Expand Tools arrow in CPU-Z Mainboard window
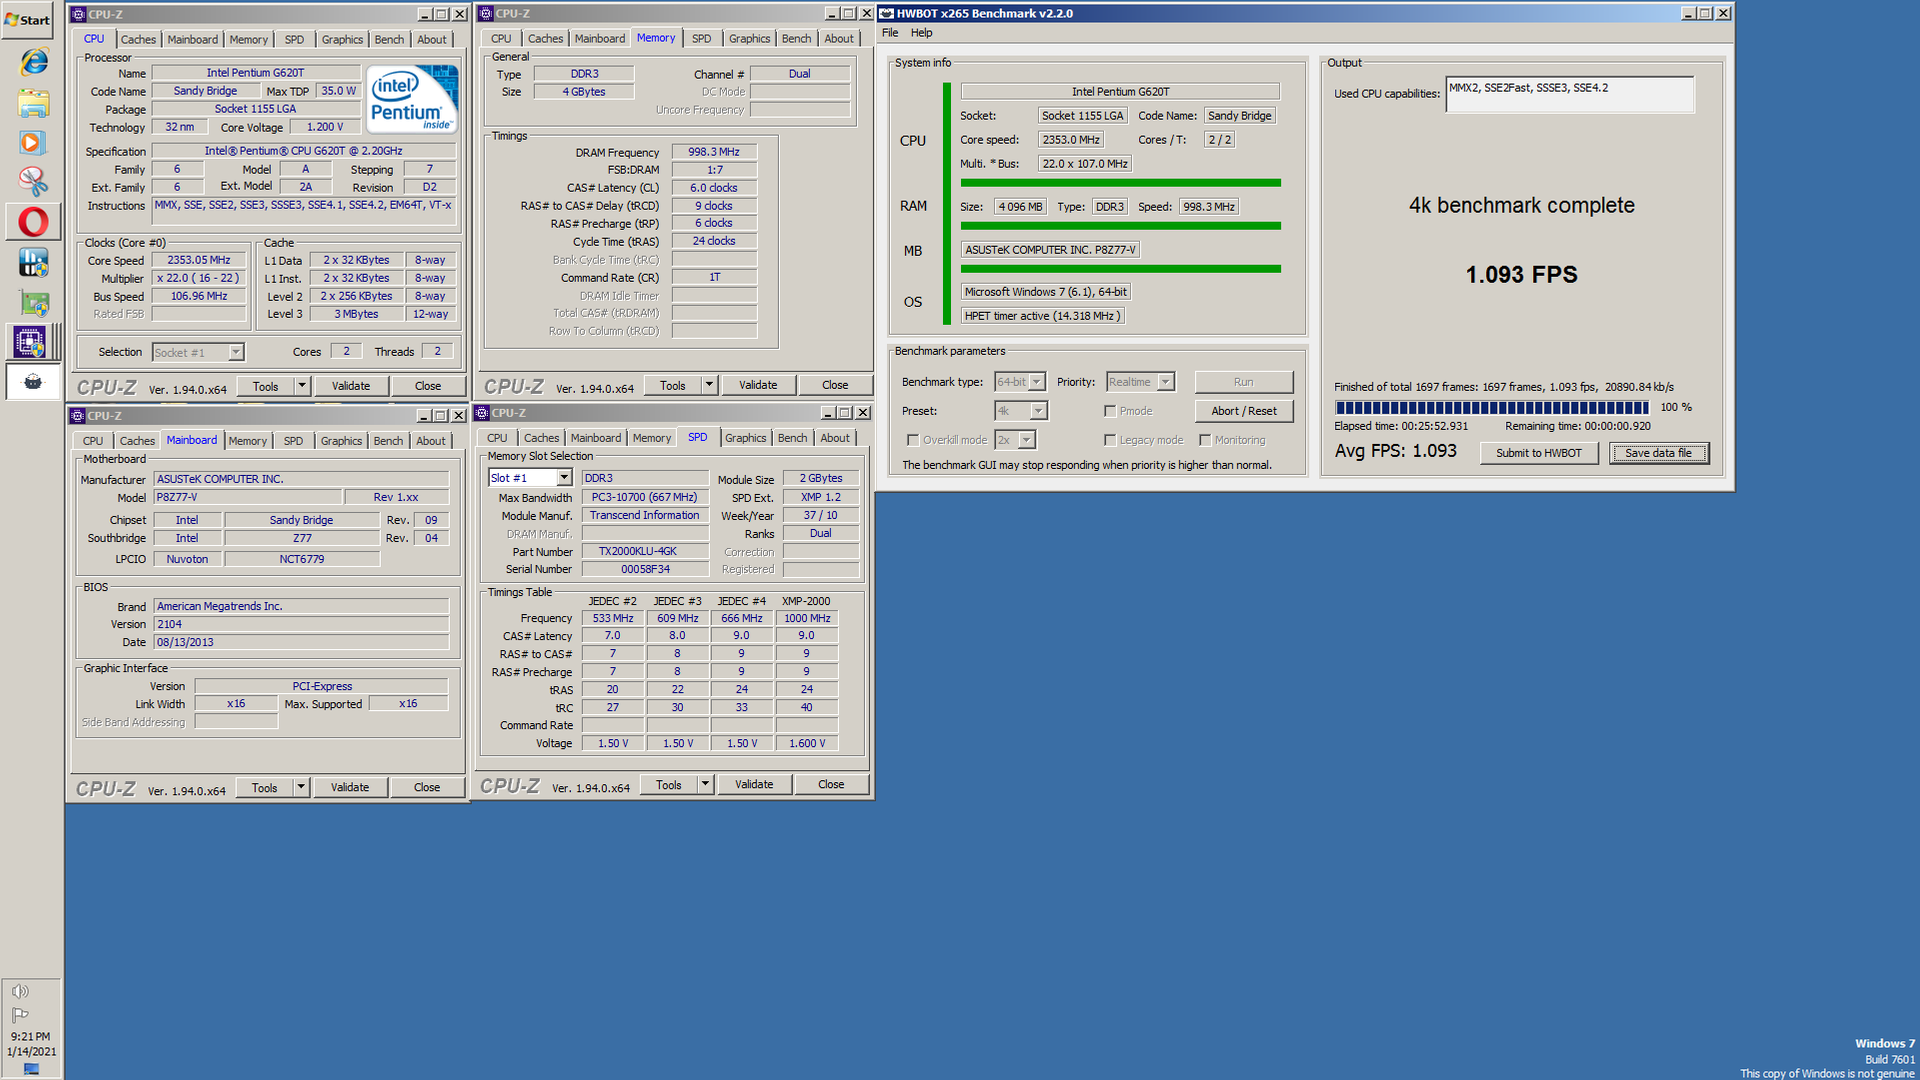Screen dimensions: 1920x1080 pyautogui.click(x=301, y=788)
